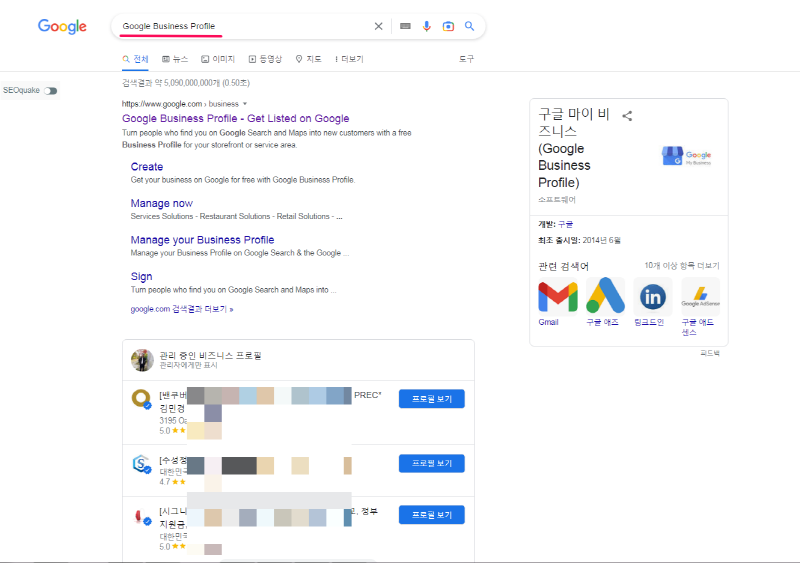Click 프로필 보기 for the third business
Image resolution: width=800 pixels, height=563 pixels.
tap(432, 515)
